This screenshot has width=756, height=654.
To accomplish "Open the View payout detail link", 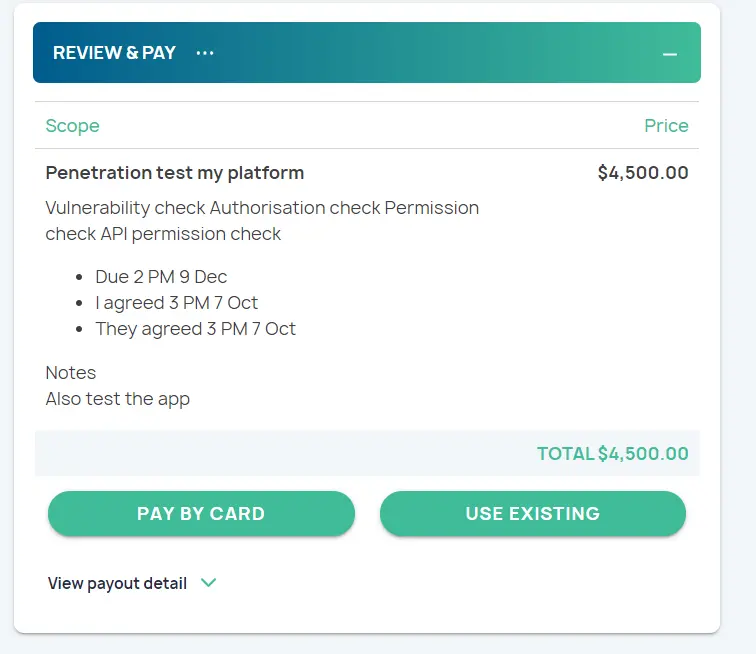I will tap(117, 583).
